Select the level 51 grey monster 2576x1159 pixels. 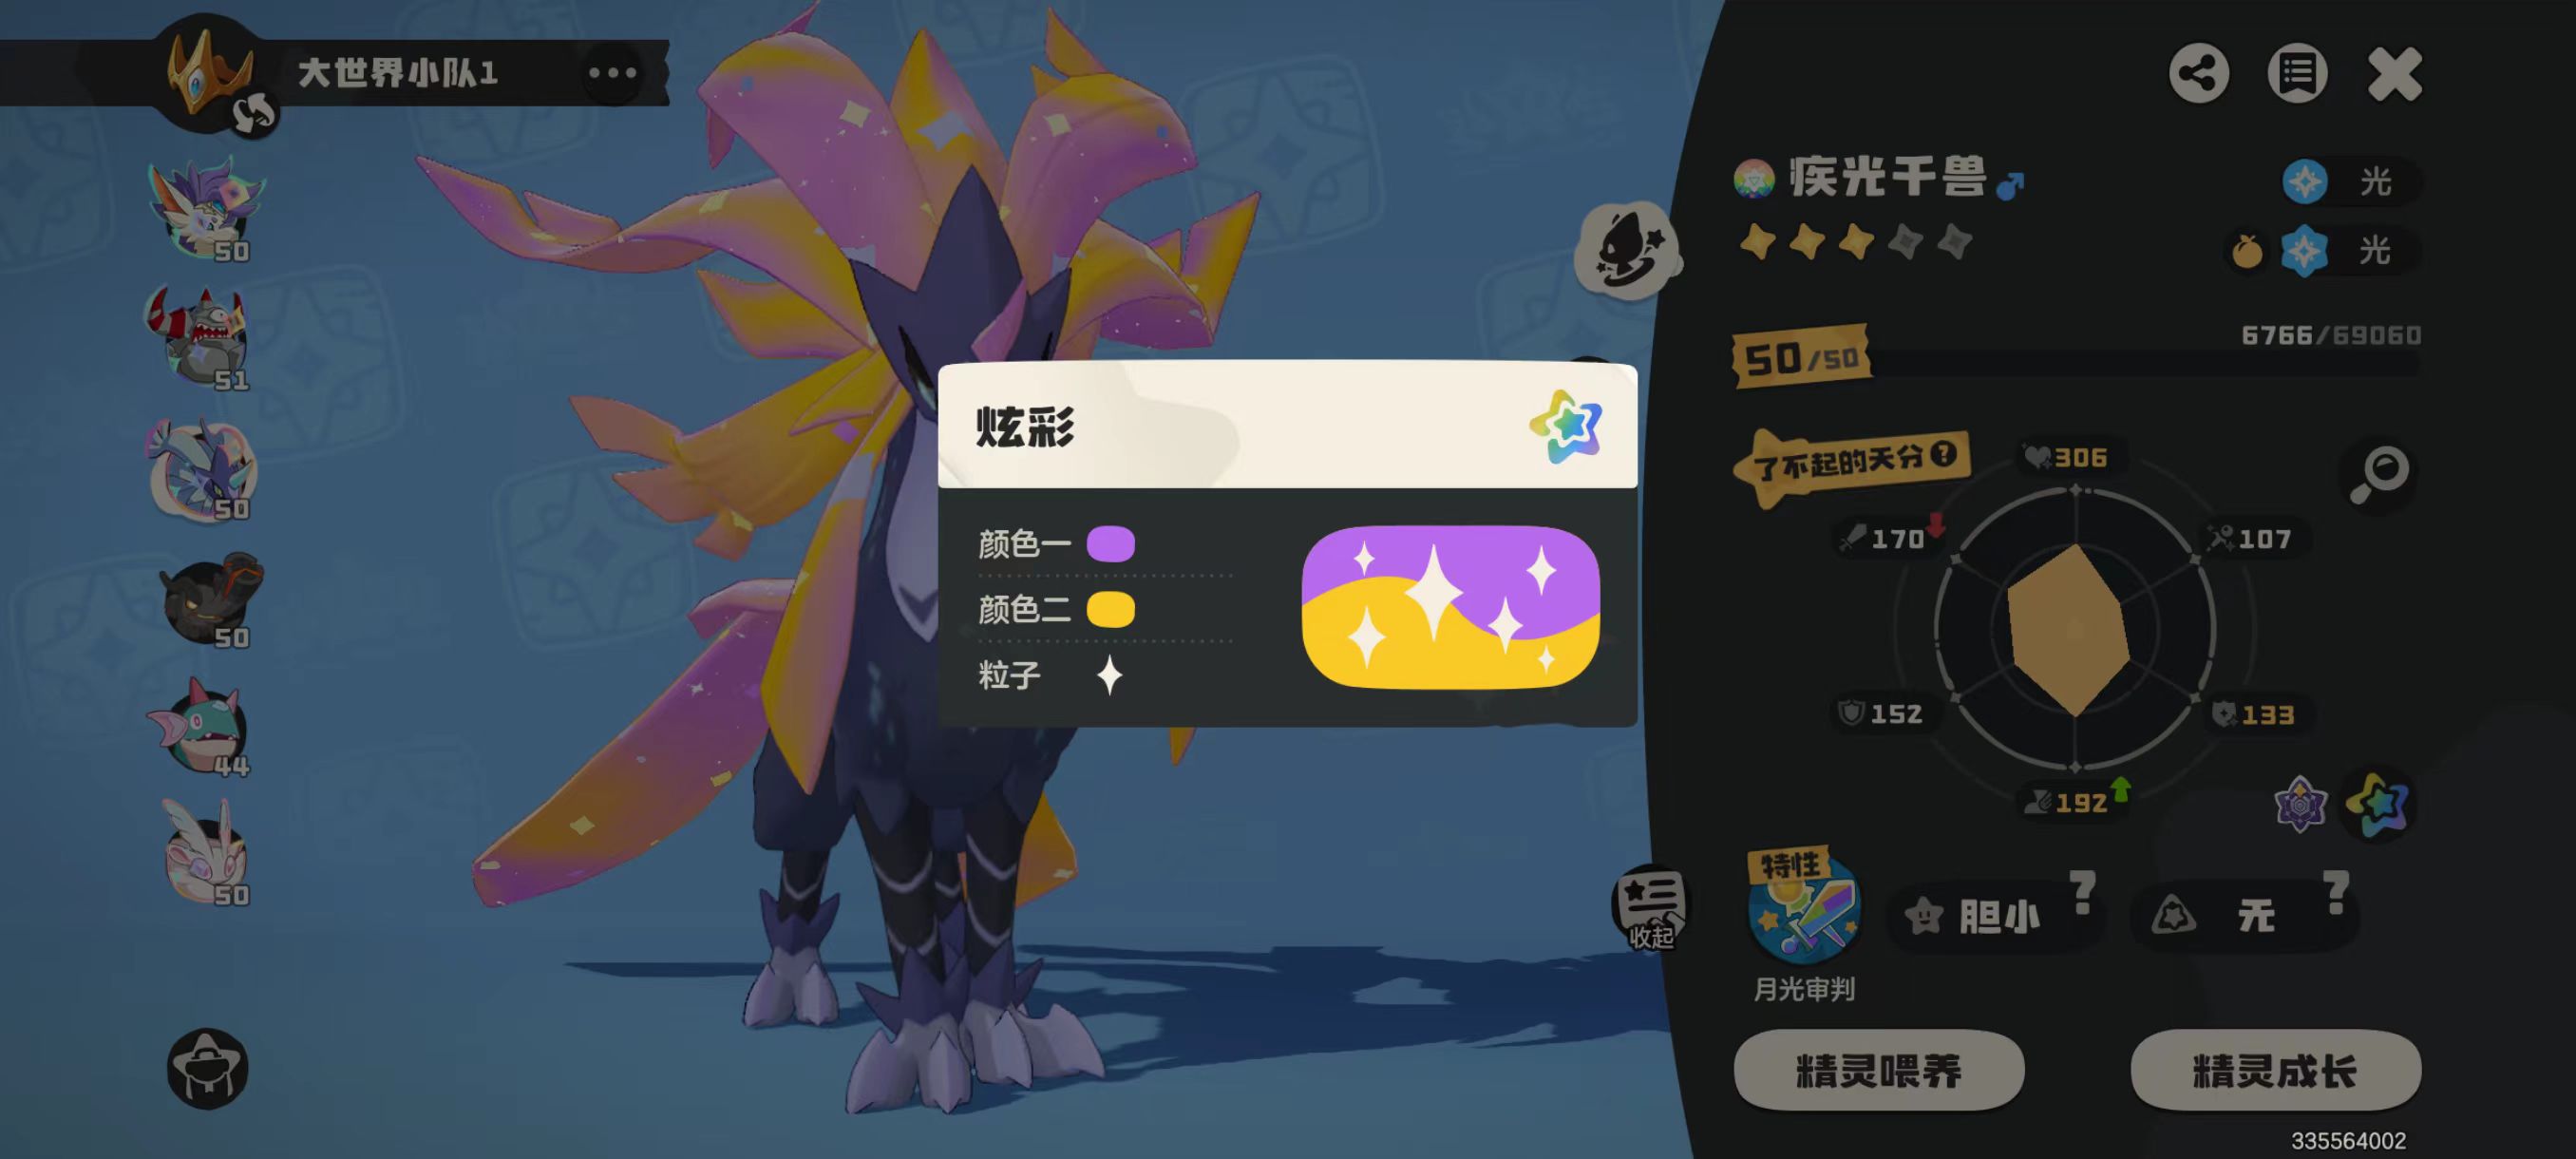coord(199,338)
